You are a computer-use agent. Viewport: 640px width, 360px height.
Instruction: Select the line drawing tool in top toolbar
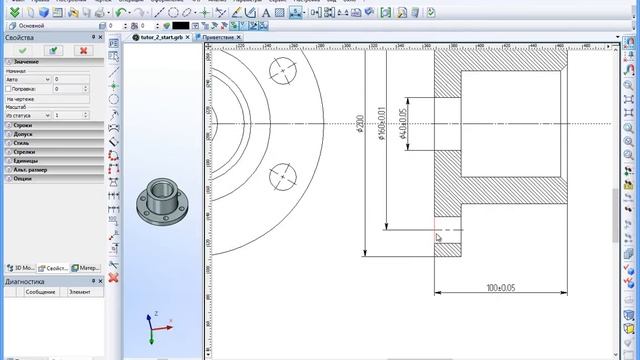coord(159,13)
